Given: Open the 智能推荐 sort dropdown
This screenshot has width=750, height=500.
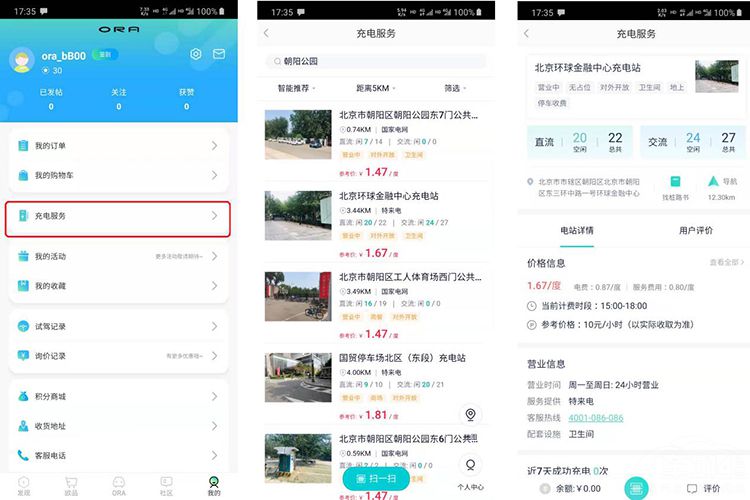Looking at the screenshot, I should click(296, 88).
